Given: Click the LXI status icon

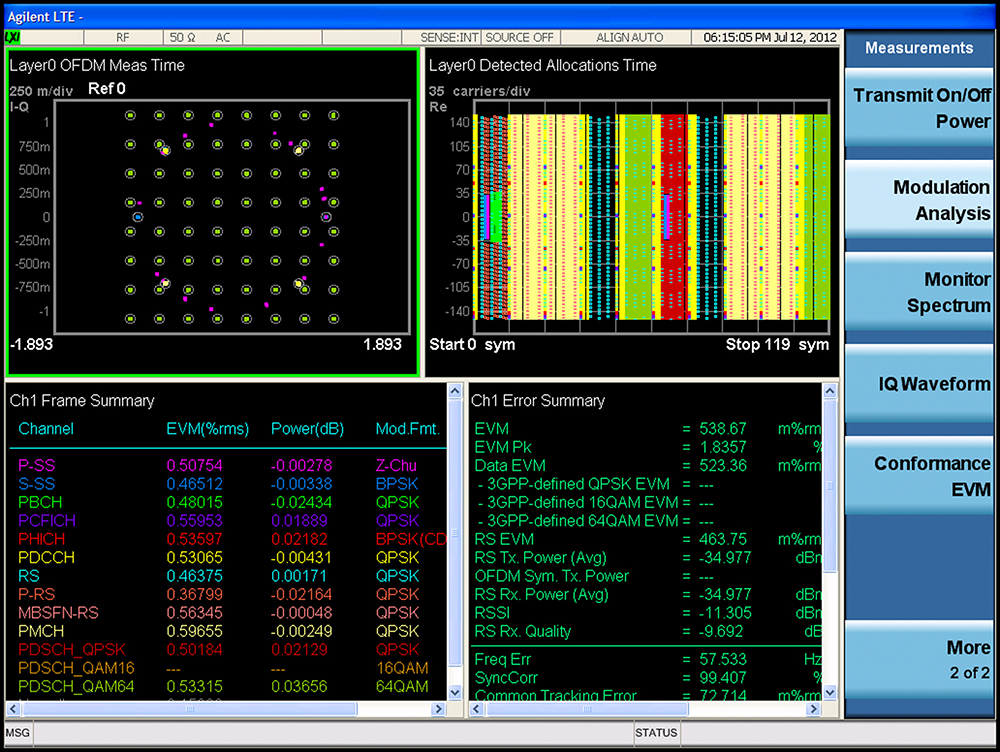Looking at the screenshot, I should [x=14, y=37].
